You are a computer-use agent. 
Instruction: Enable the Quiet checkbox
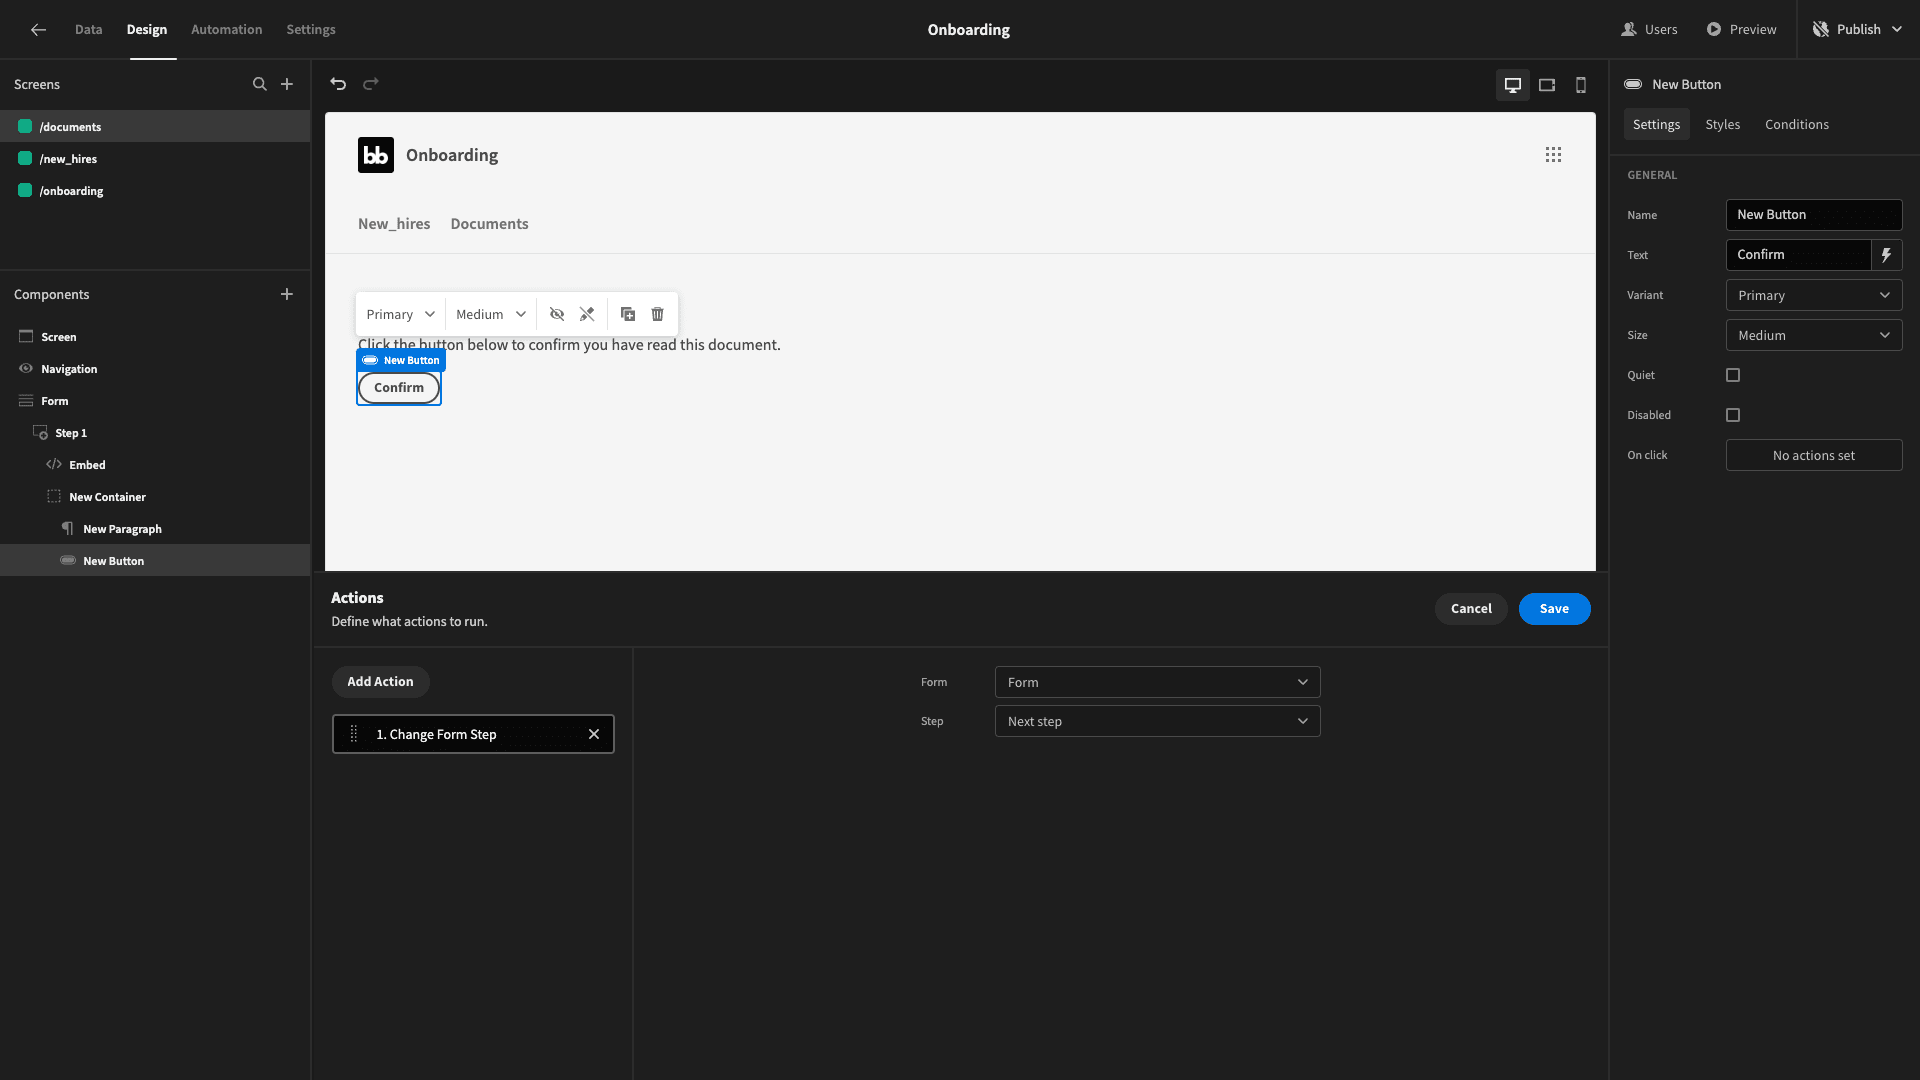pos(1733,375)
